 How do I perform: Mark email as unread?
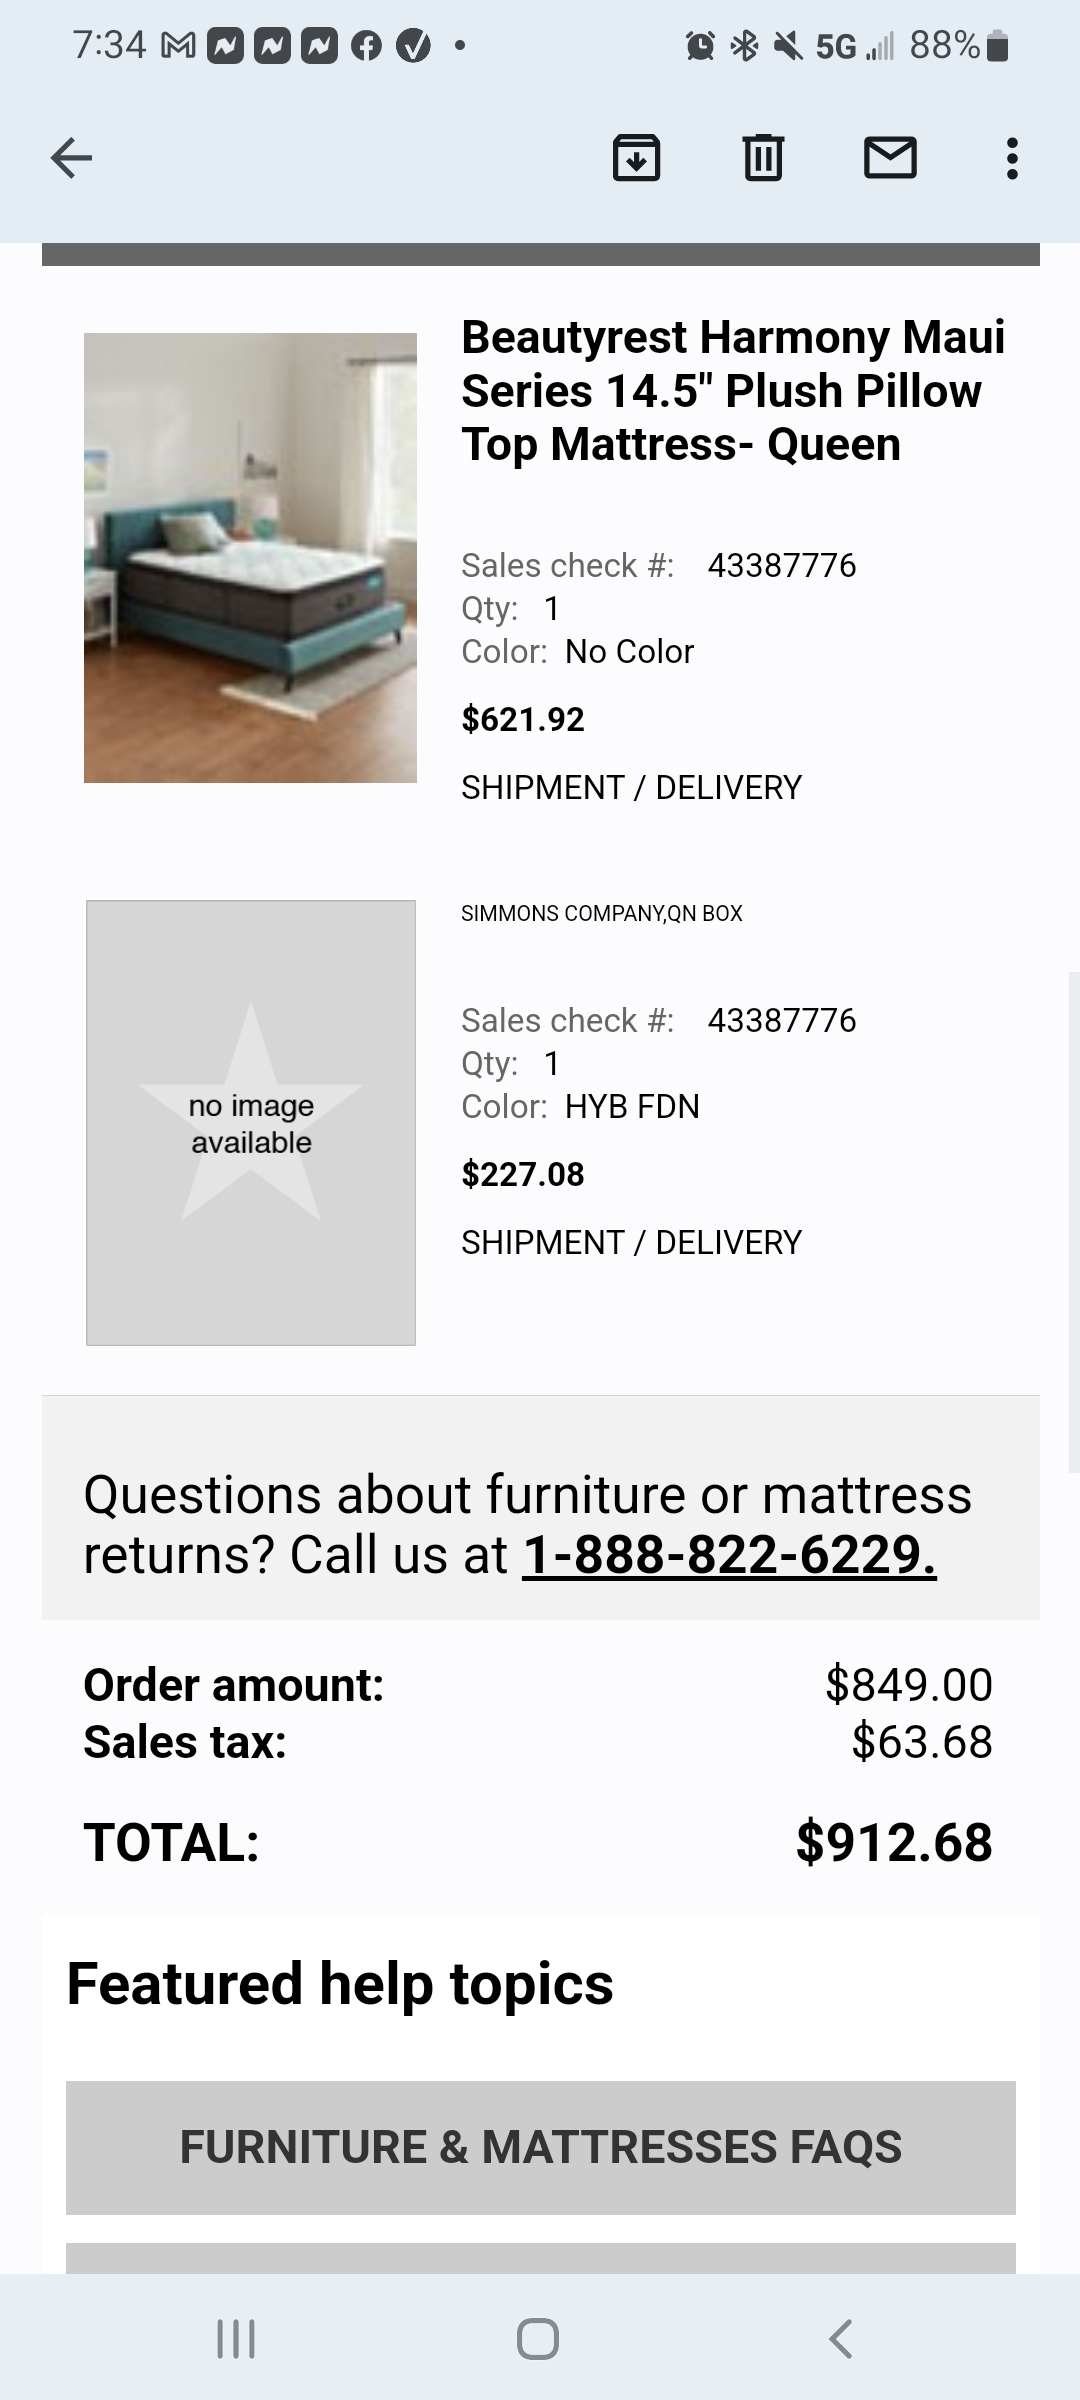[890, 158]
